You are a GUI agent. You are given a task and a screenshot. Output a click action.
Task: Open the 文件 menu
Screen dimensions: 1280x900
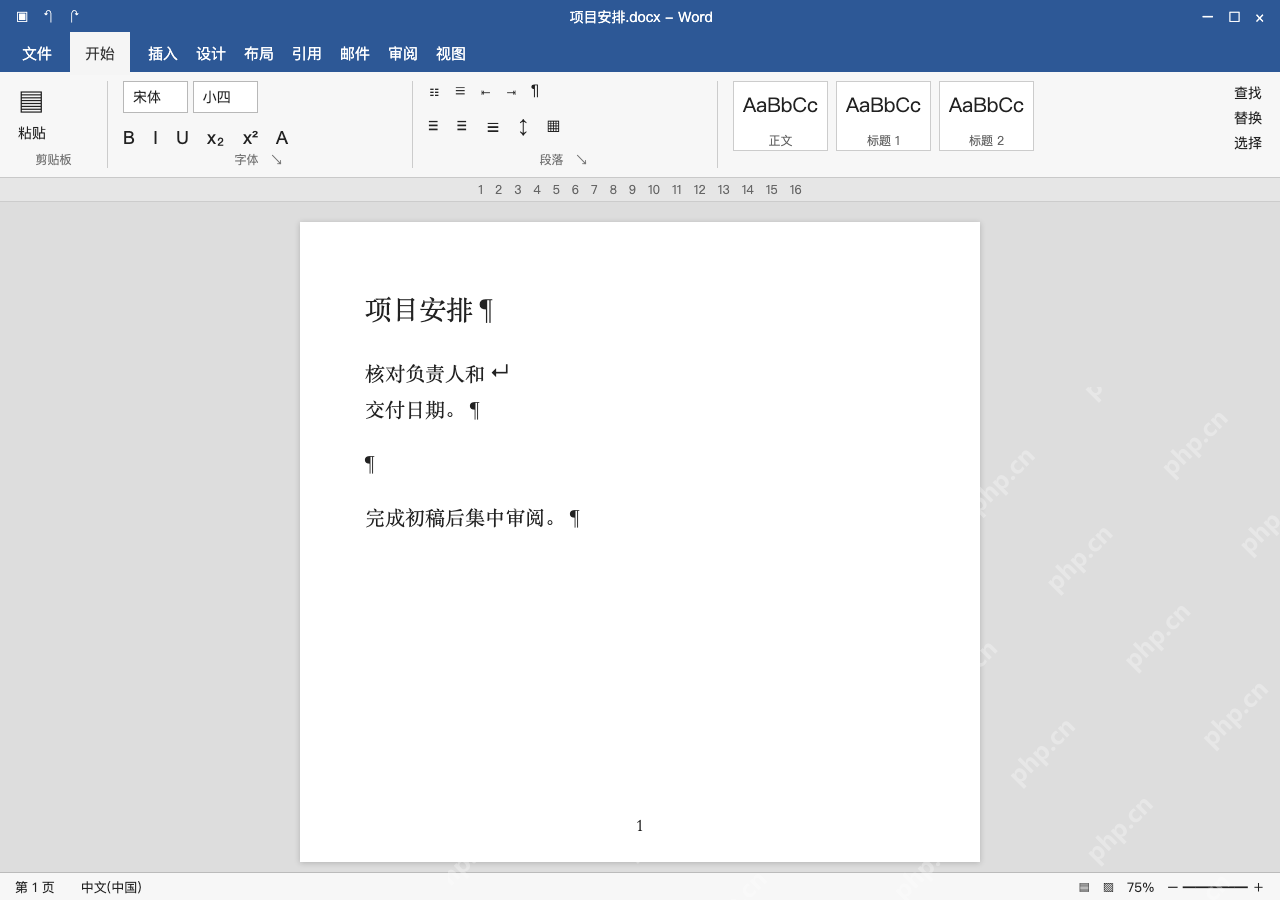tap(37, 54)
